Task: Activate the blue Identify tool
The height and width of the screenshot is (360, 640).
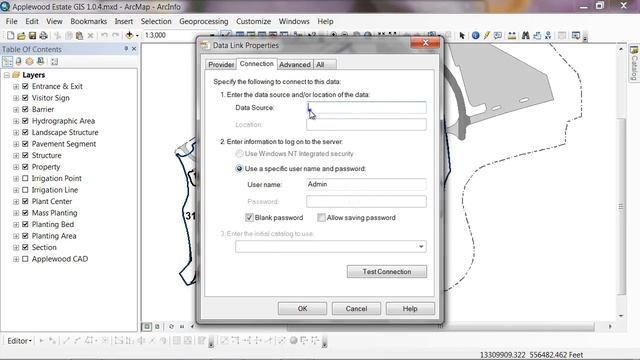Action: 476,36
